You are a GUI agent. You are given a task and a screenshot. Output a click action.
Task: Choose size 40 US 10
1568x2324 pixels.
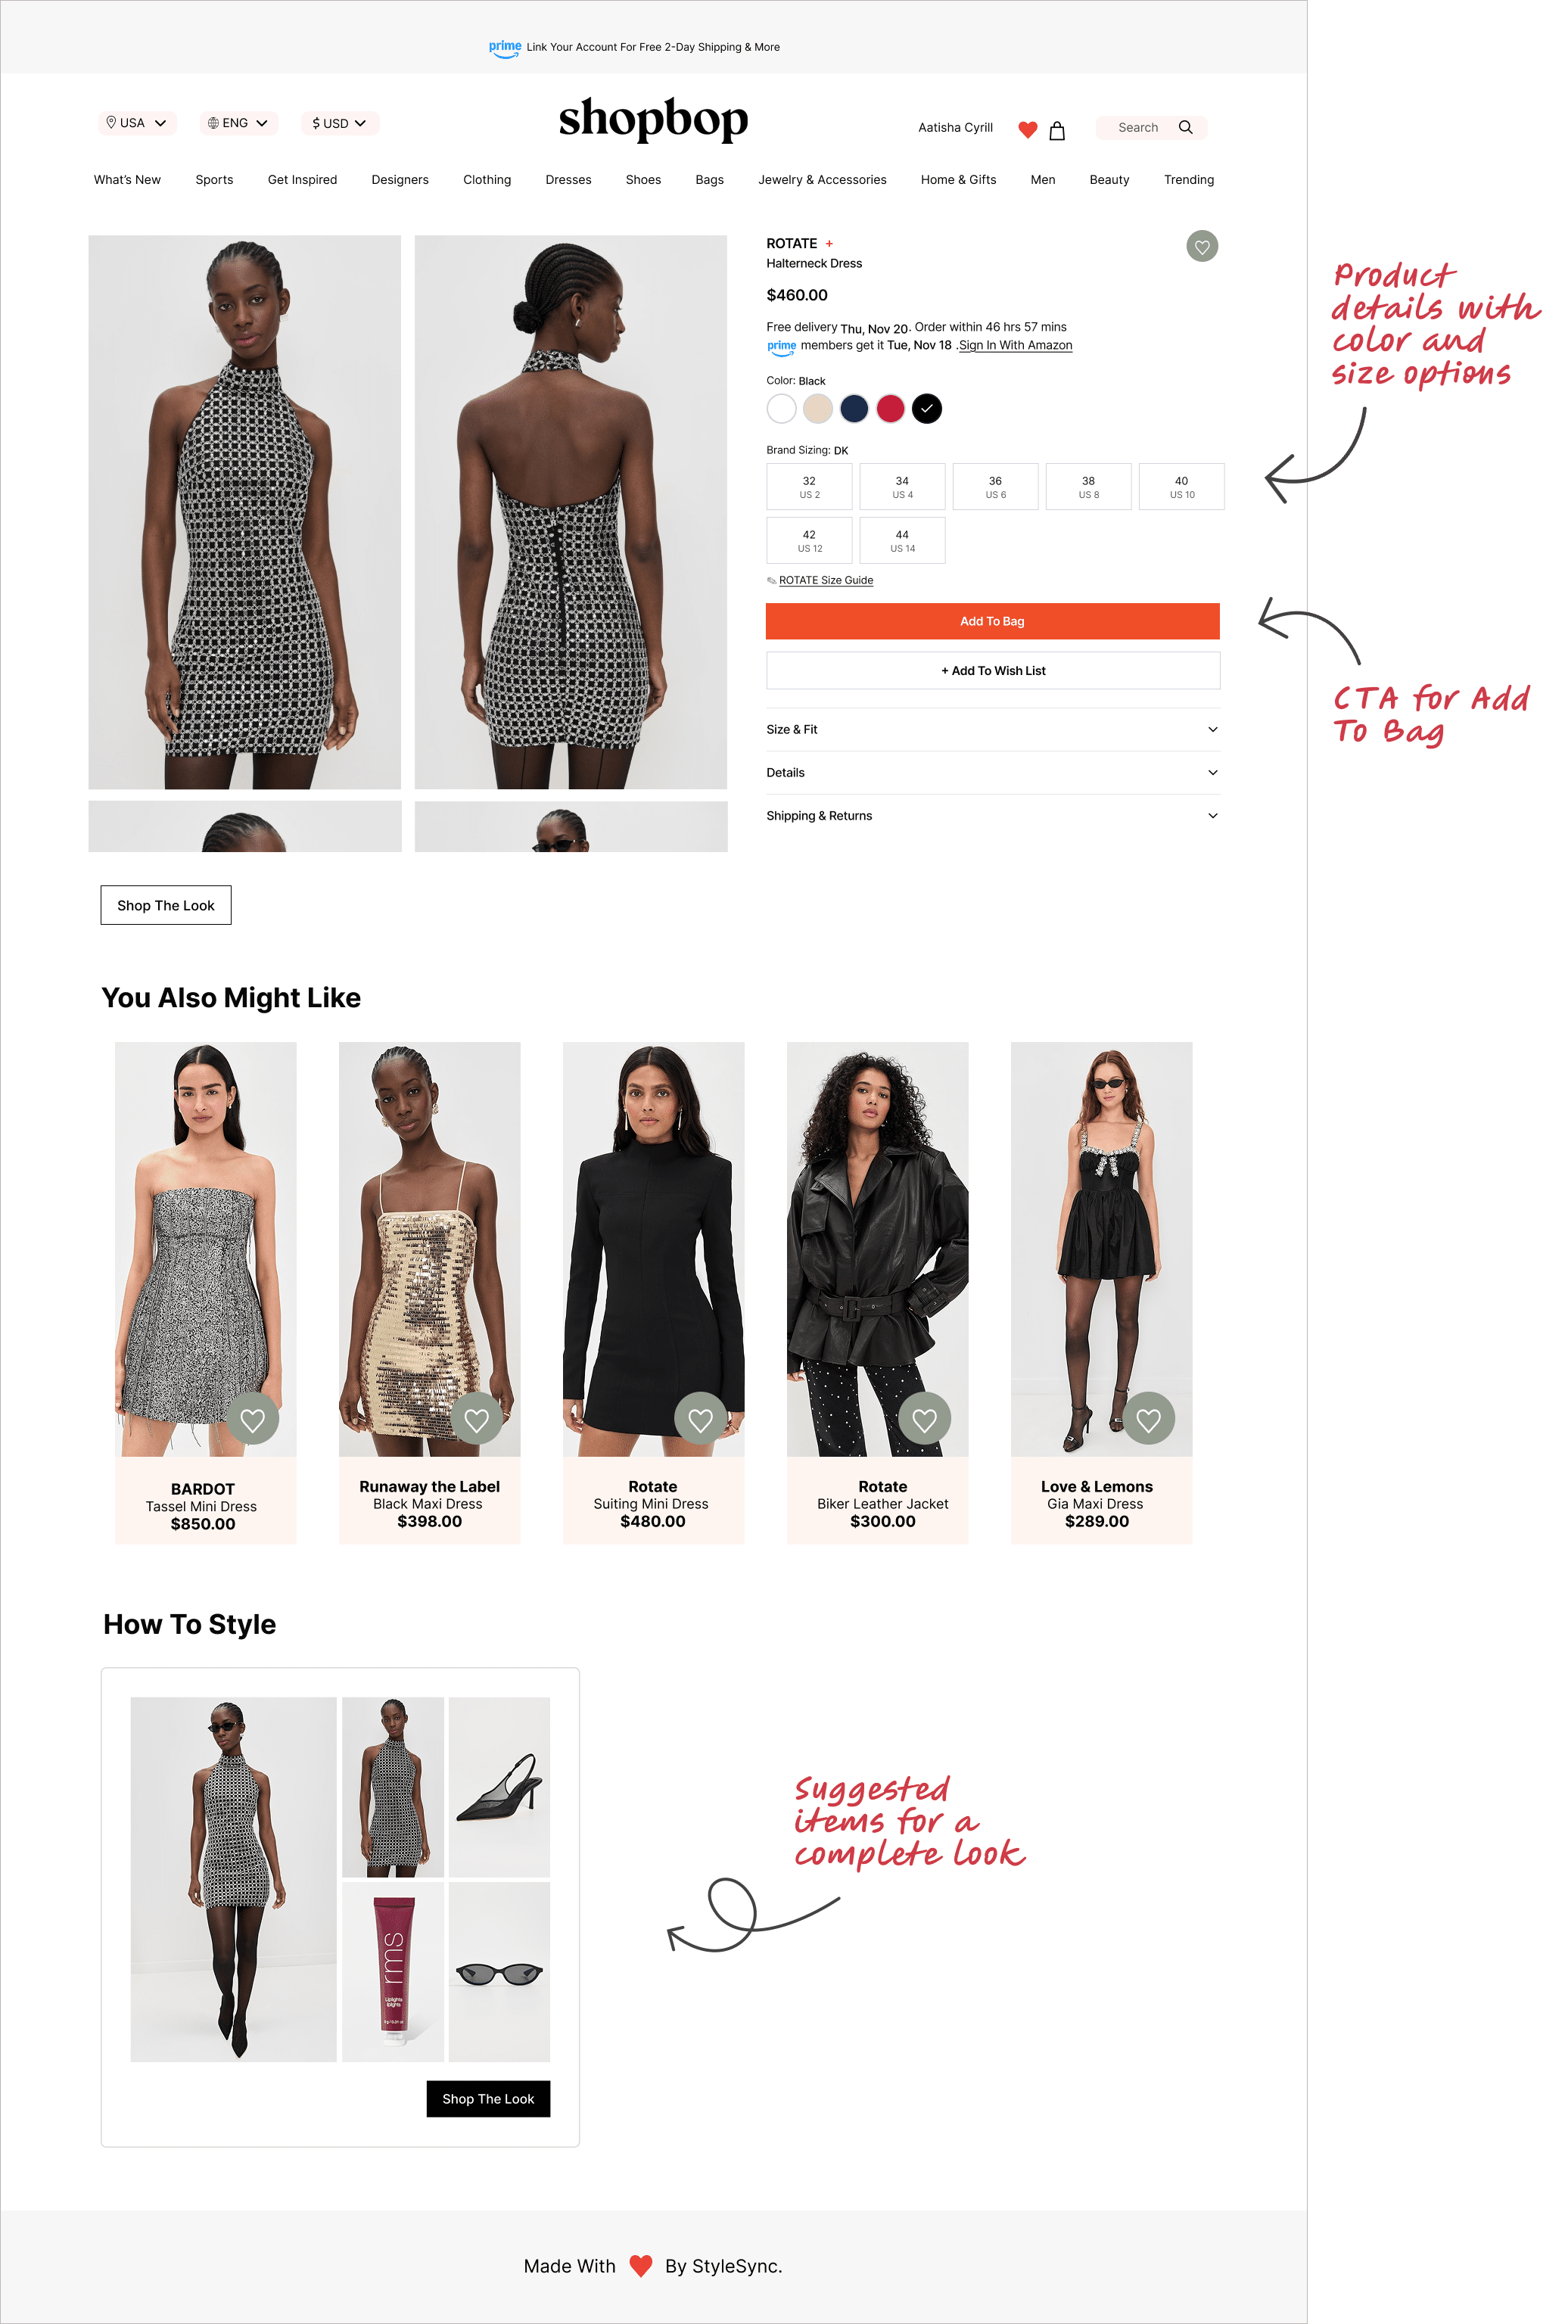pos(1181,487)
